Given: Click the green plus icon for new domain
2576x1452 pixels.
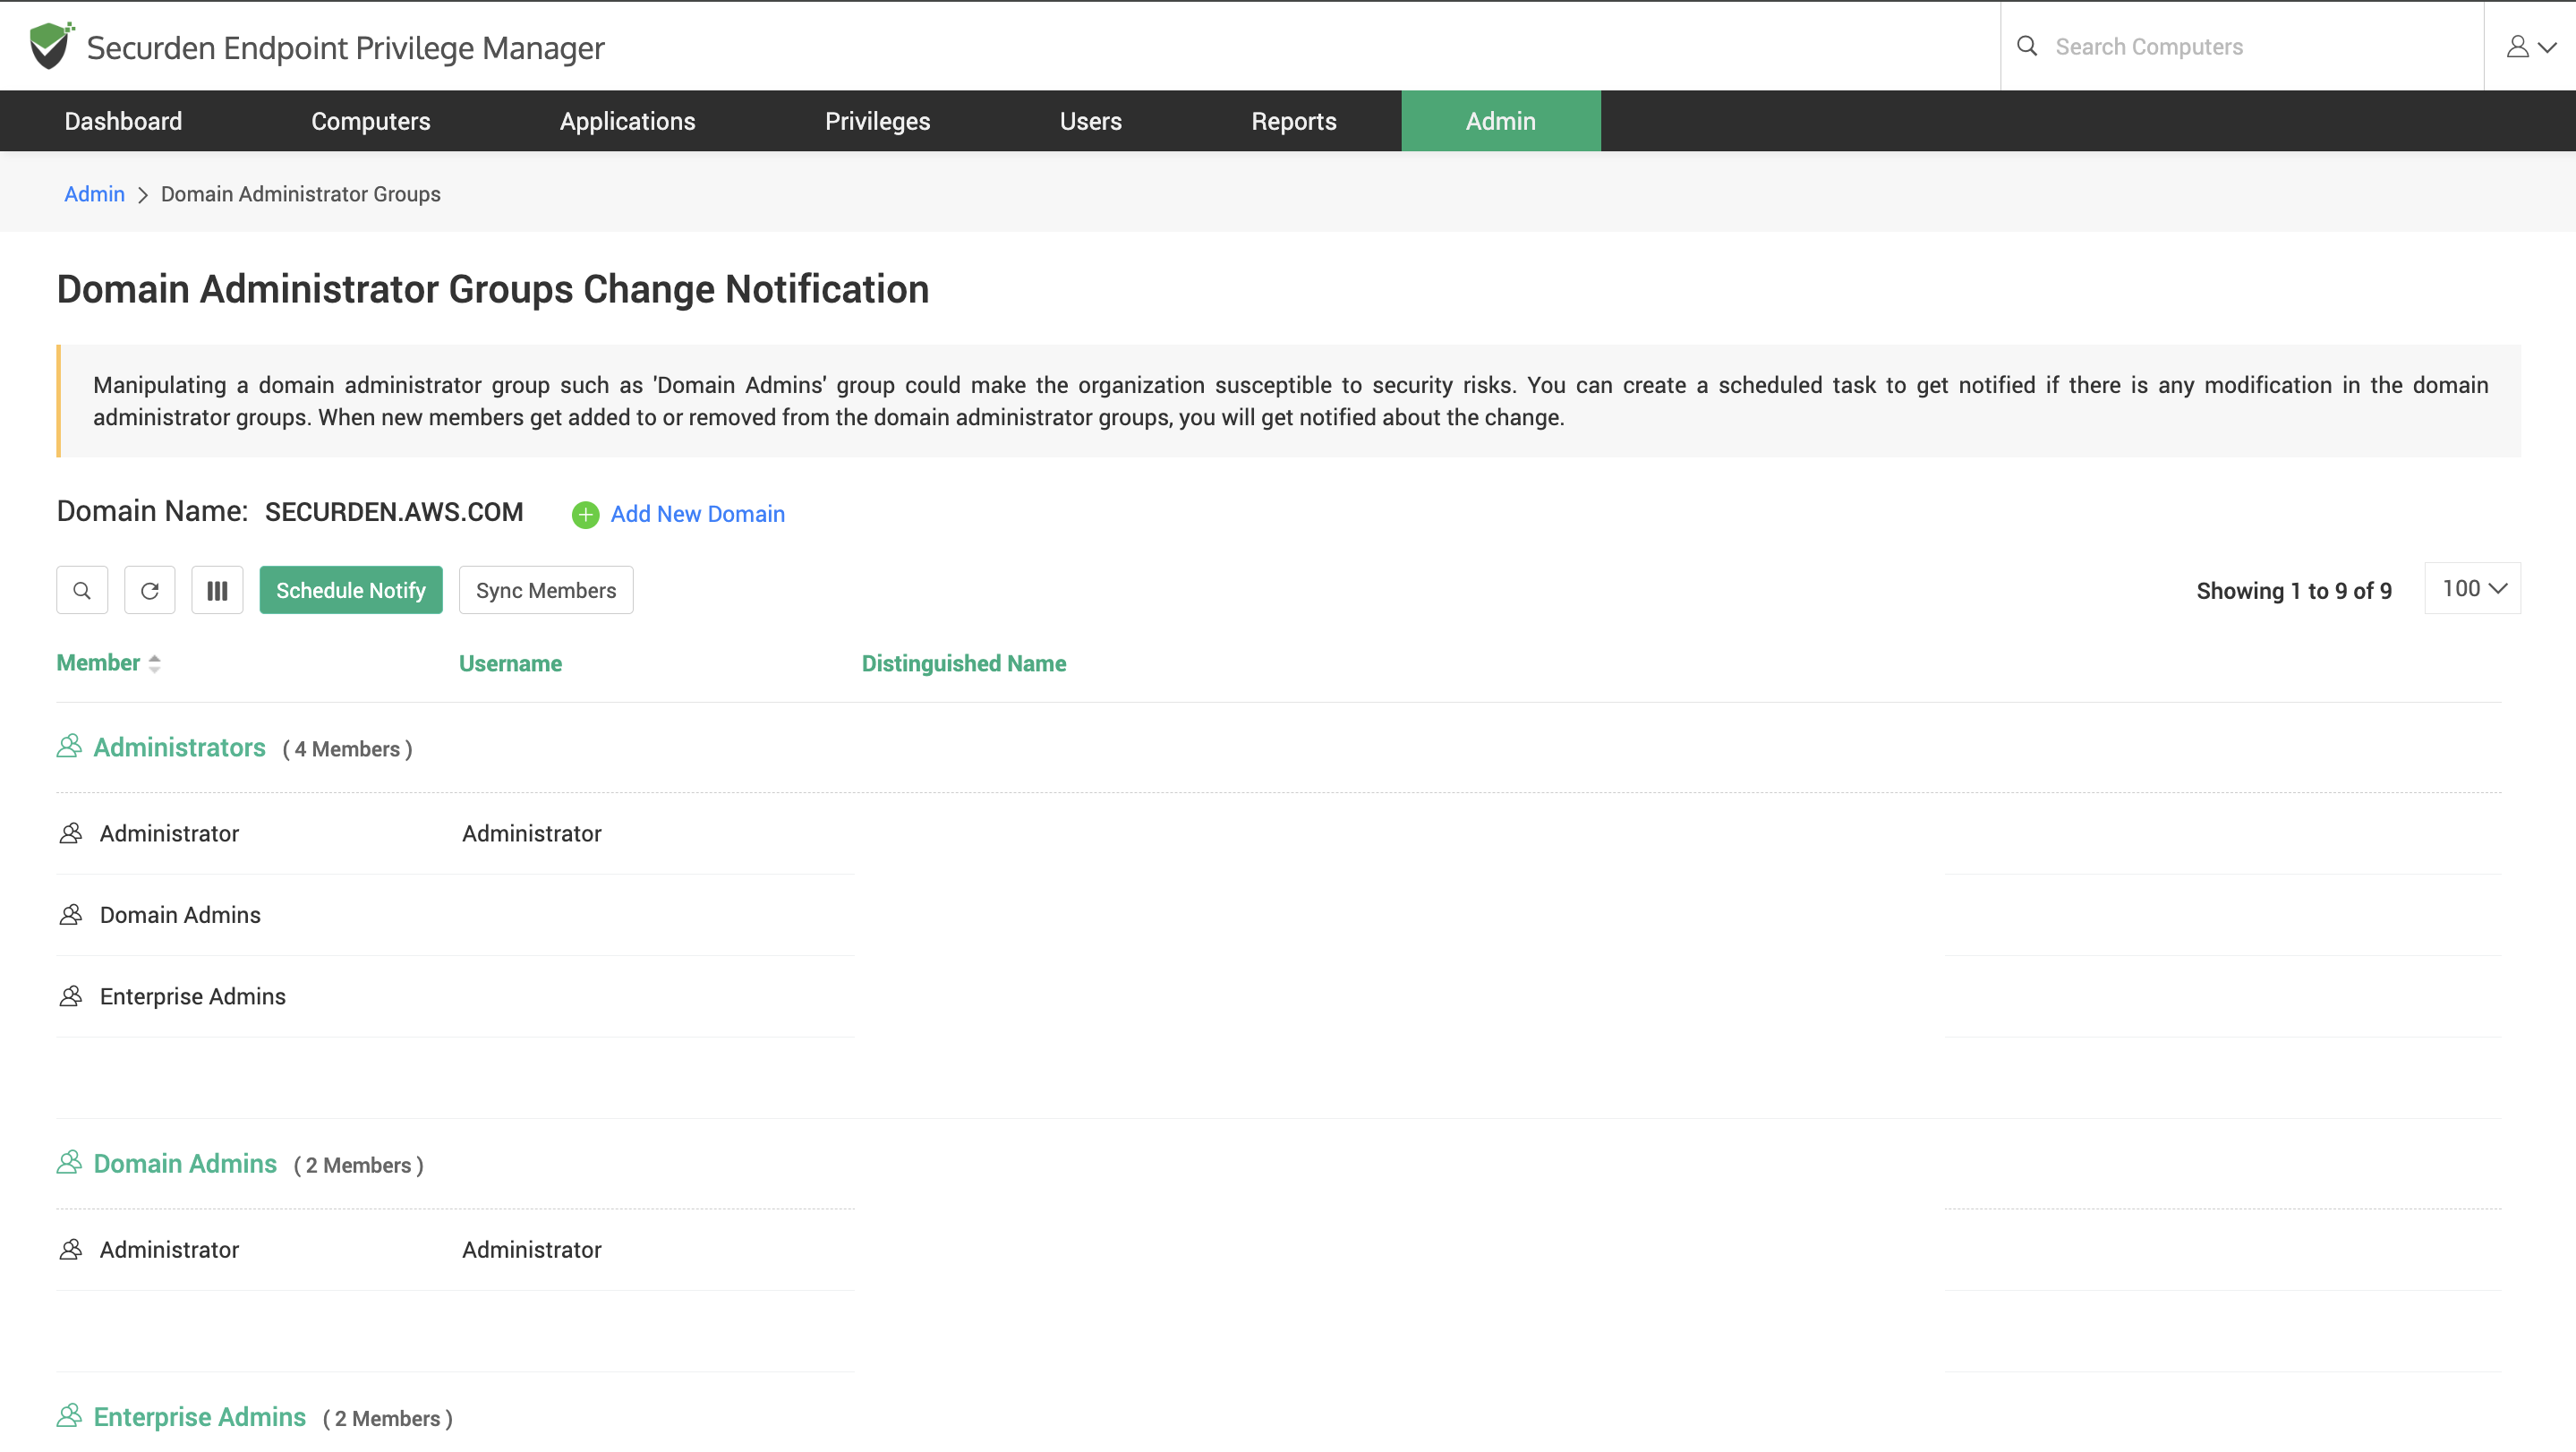Looking at the screenshot, I should 585,514.
